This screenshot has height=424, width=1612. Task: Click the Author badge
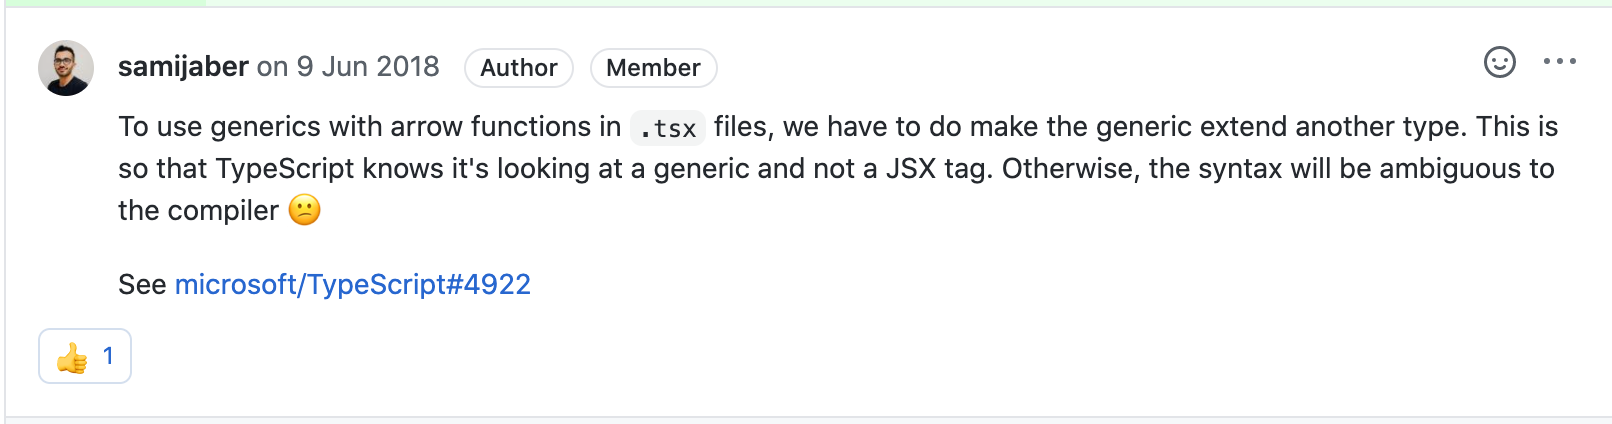click(518, 68)
